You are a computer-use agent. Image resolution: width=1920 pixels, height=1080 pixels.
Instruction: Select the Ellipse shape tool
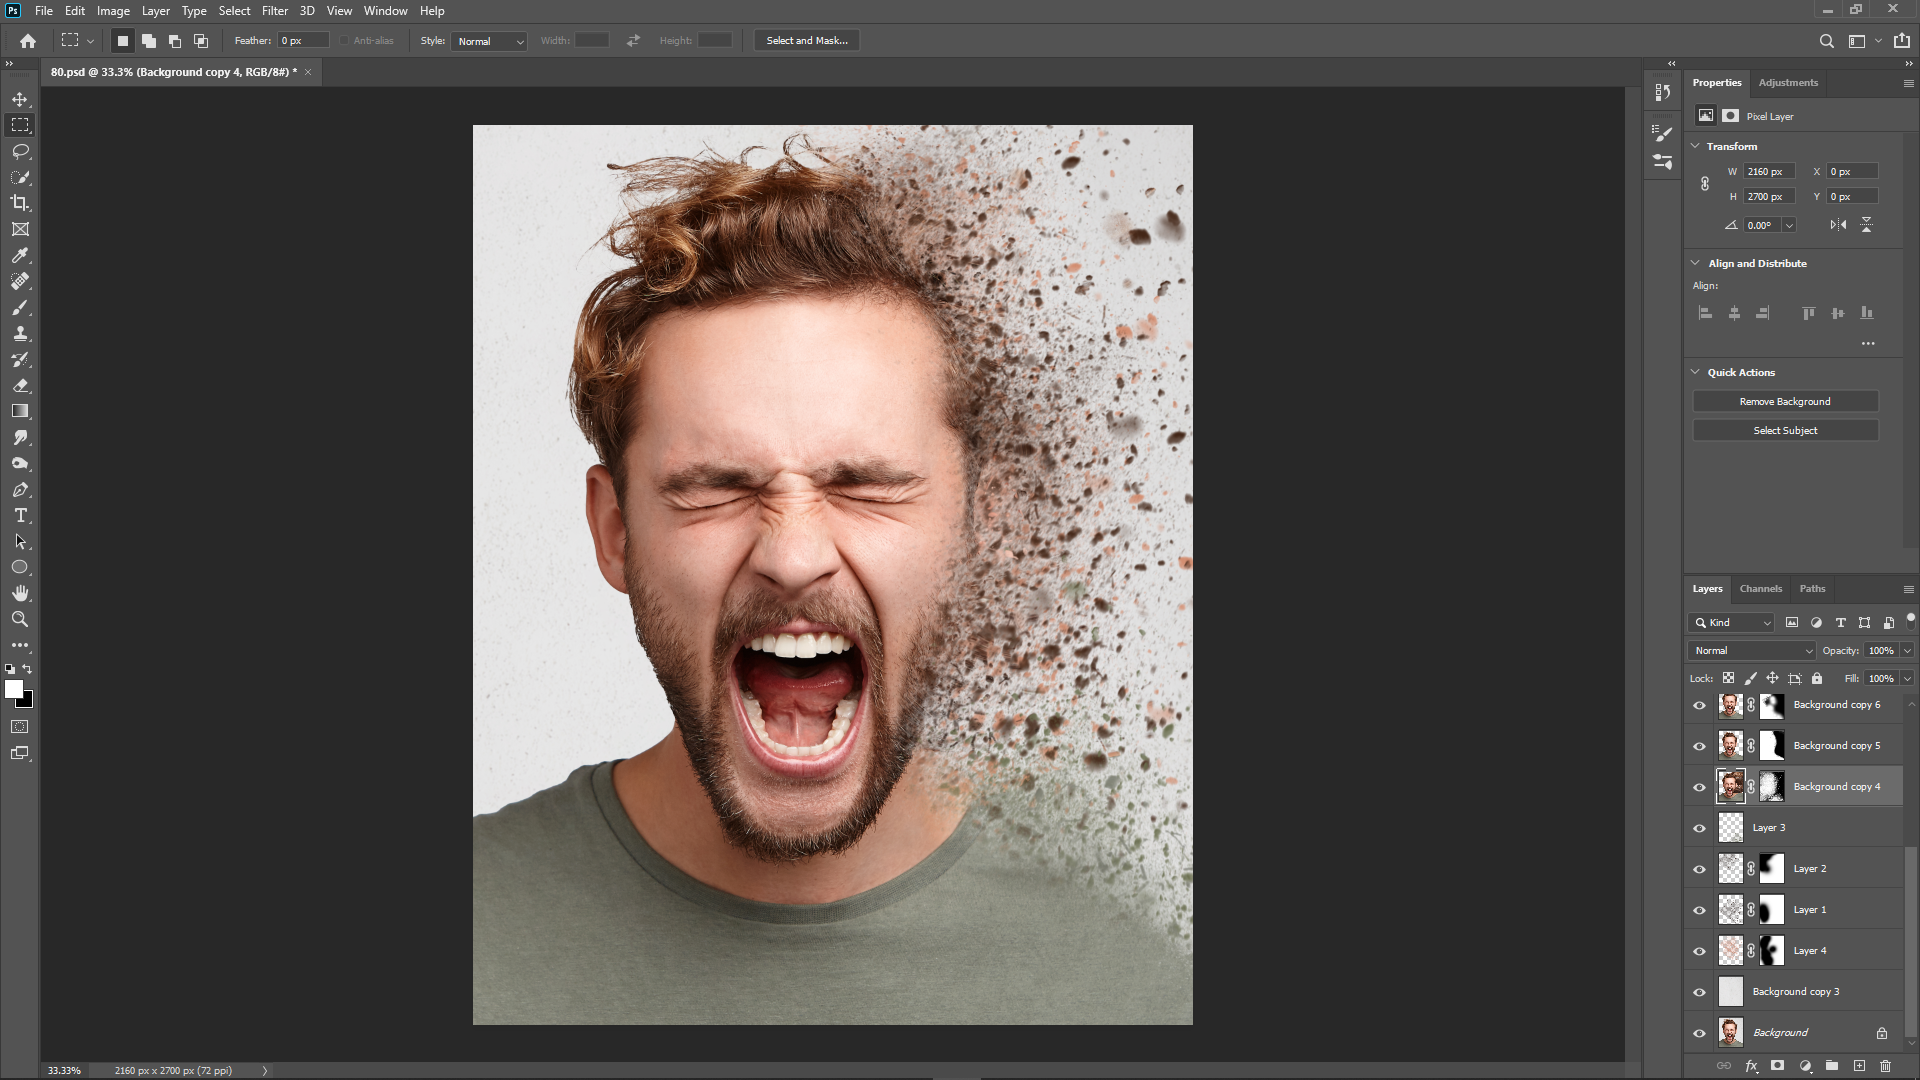20,567
